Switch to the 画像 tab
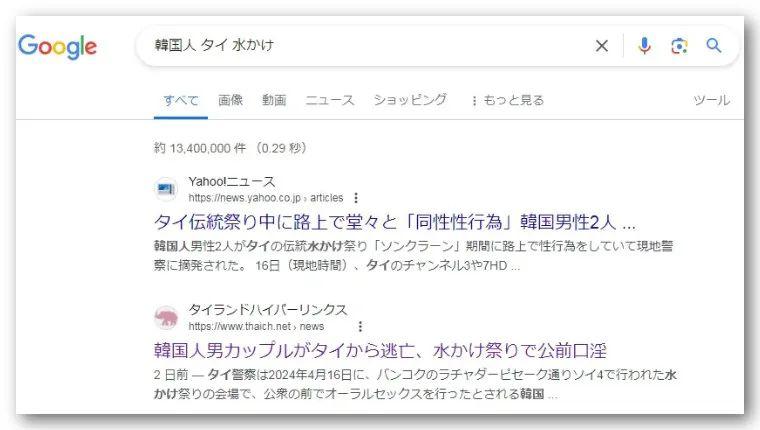 pyautogui.click(x=230, y=100)
